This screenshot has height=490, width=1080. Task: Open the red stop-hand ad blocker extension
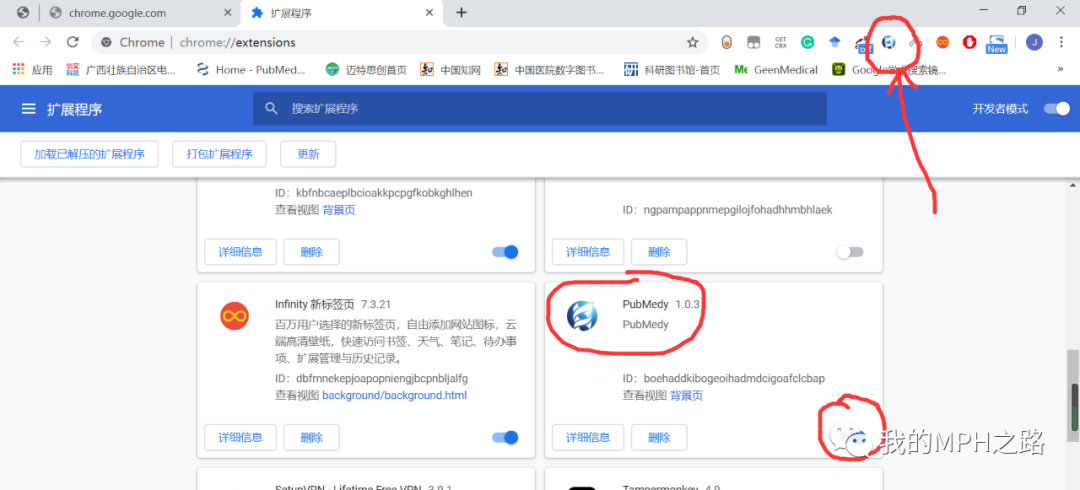pos(969,42)
